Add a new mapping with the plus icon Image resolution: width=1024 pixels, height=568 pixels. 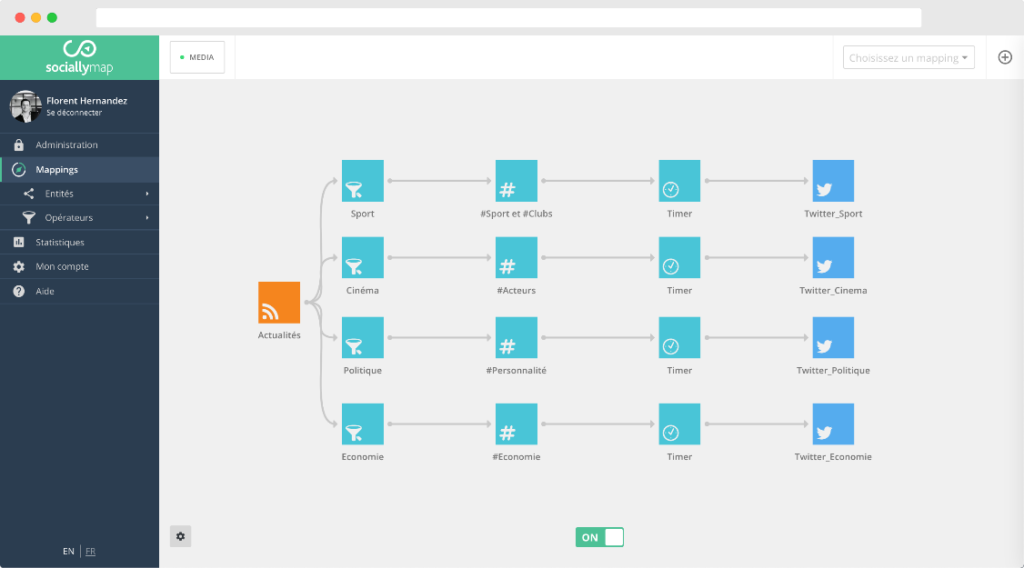point(1004,57)
